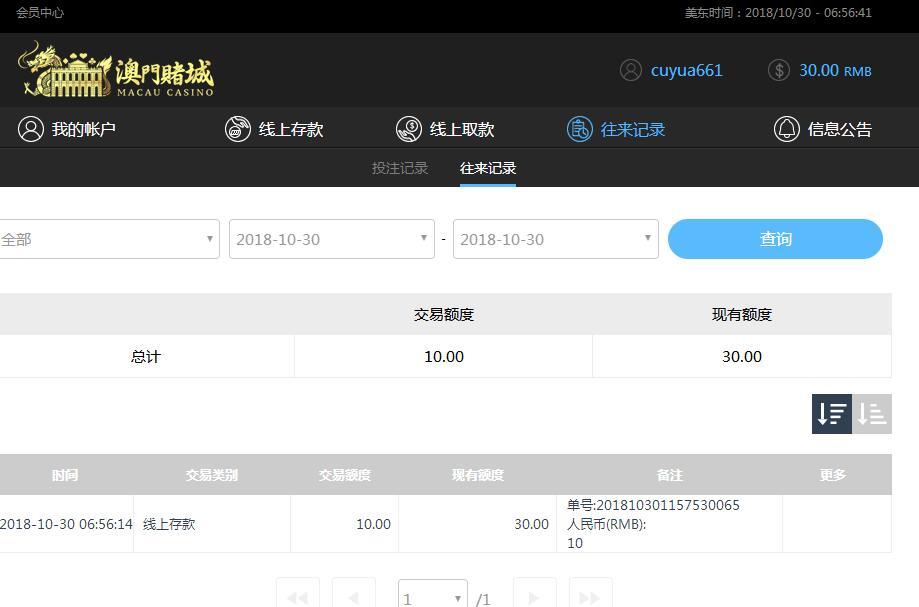Expand the 全部 transaction type dropdown
Screen dimensions: 919x607
108,239
